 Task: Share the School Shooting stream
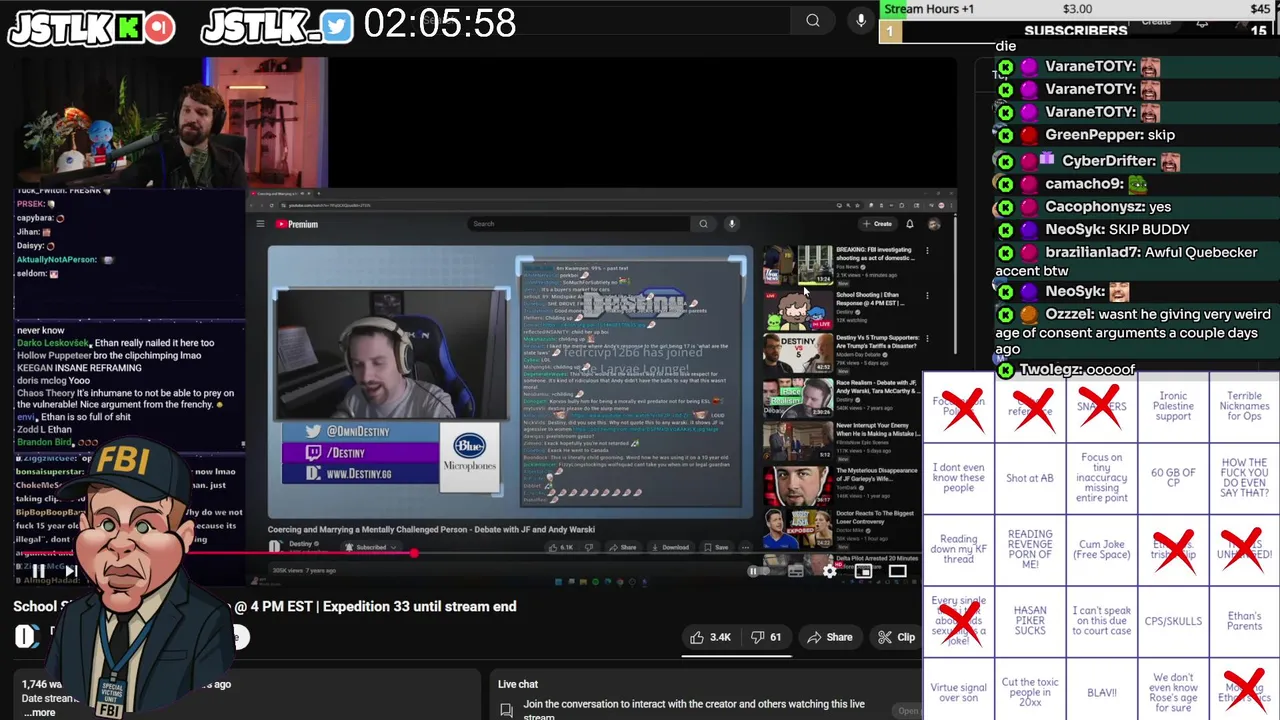(x=830, y=637)
